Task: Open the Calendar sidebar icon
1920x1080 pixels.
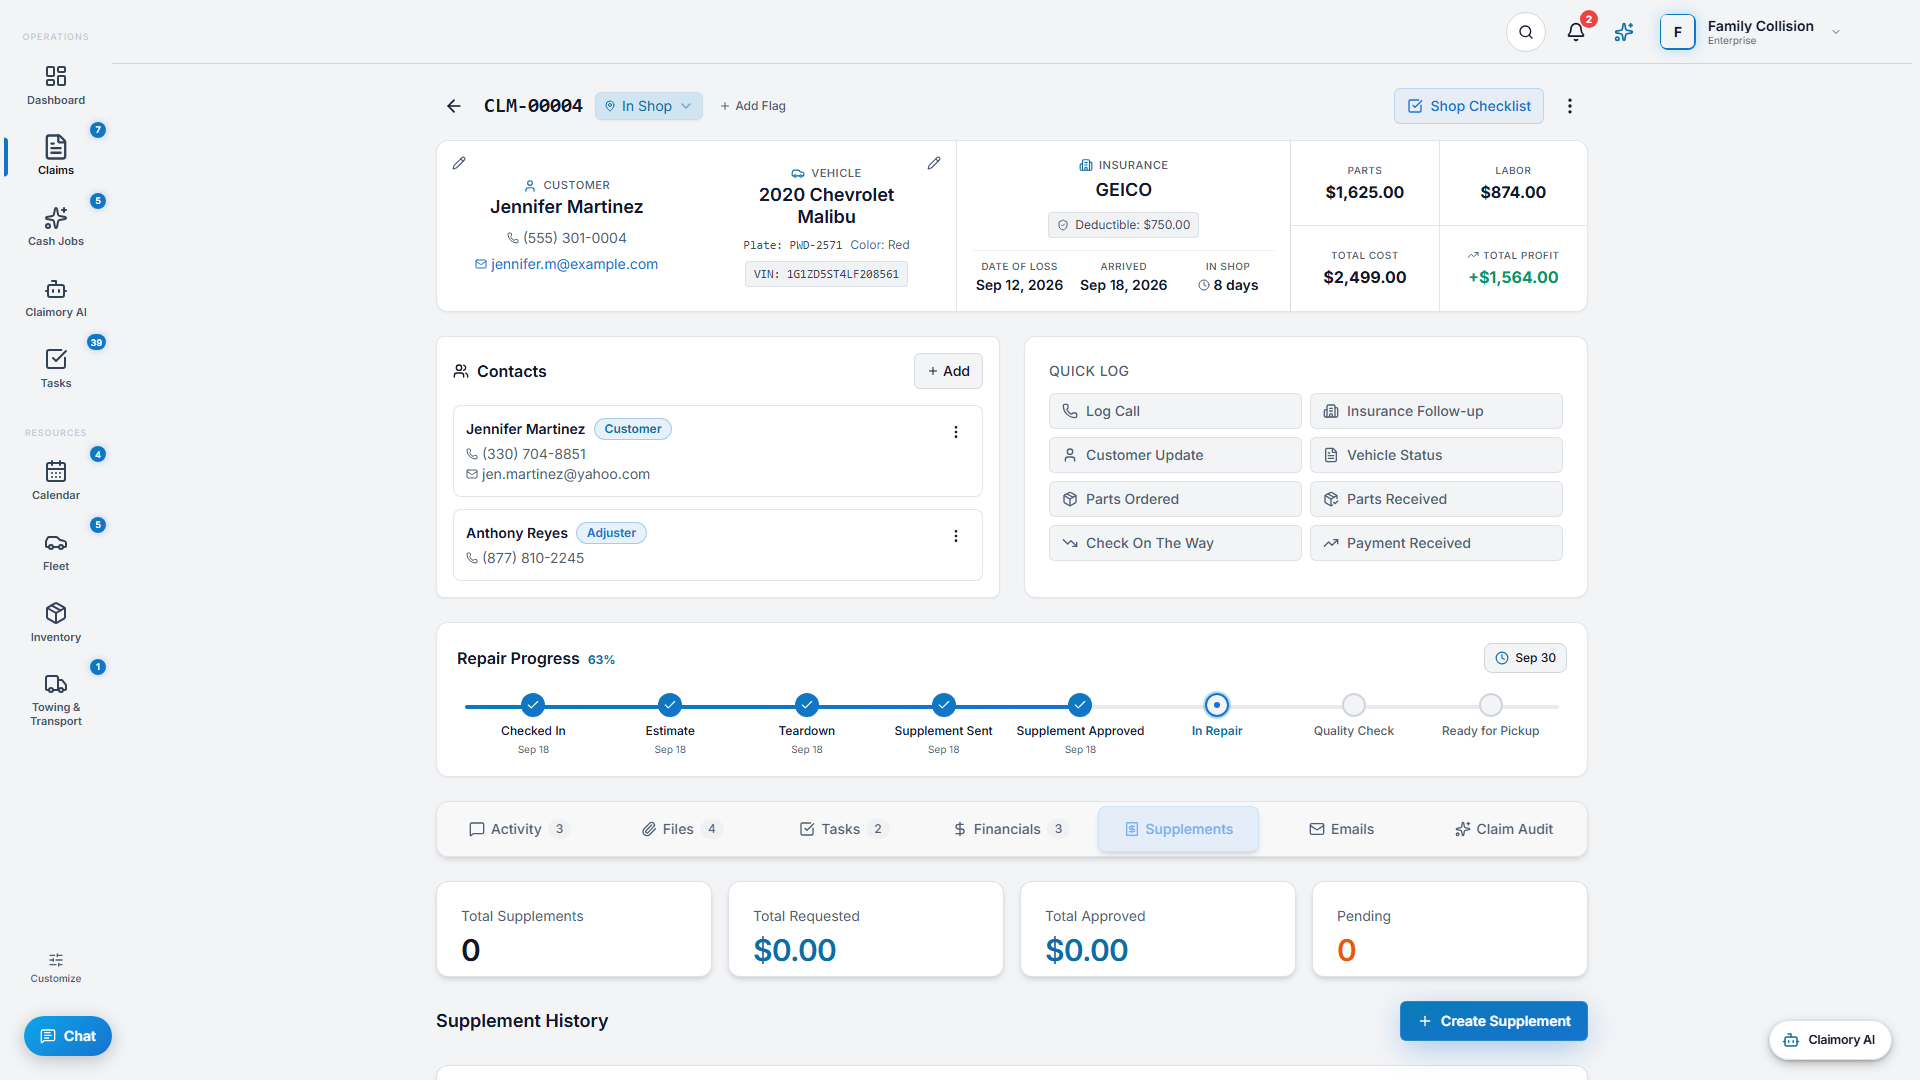Action: coord(56,480)
